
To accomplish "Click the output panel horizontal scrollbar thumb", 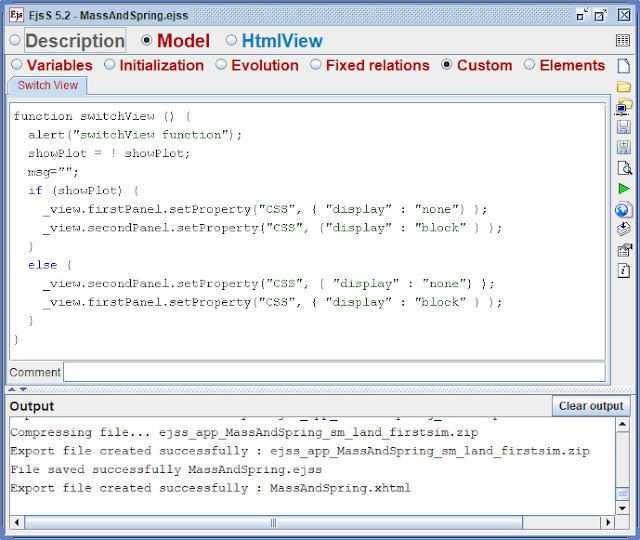I will pos(273,522).
